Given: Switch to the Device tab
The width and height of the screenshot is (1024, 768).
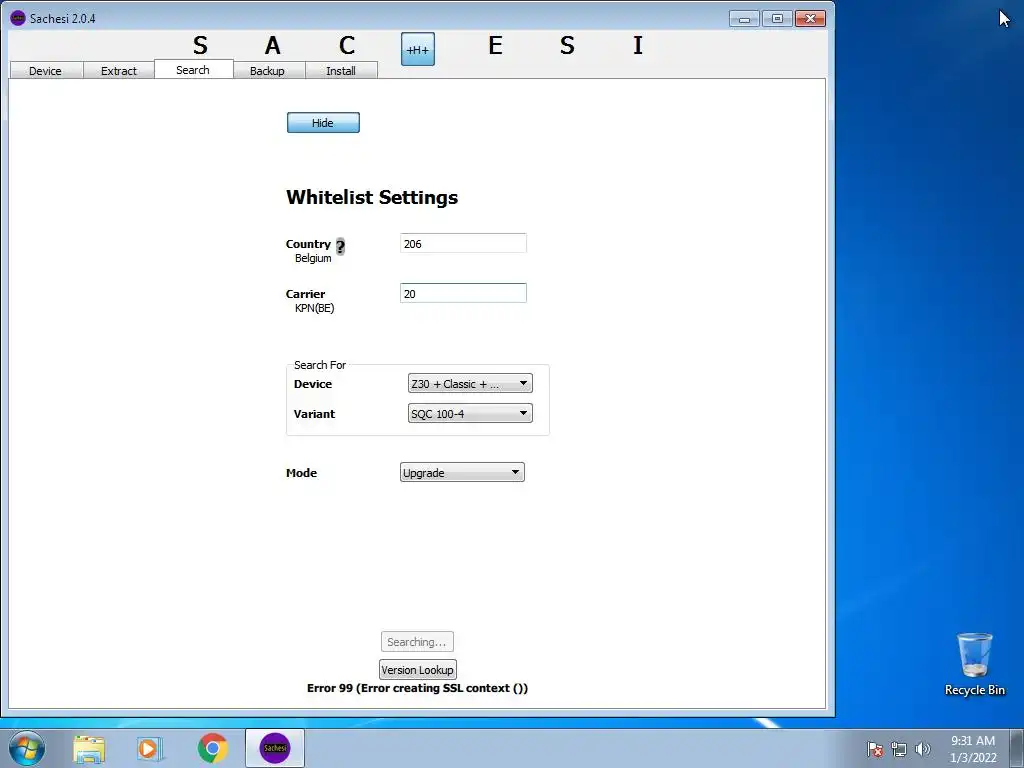Looking at the screenshot, I should (x=46, y=71).
